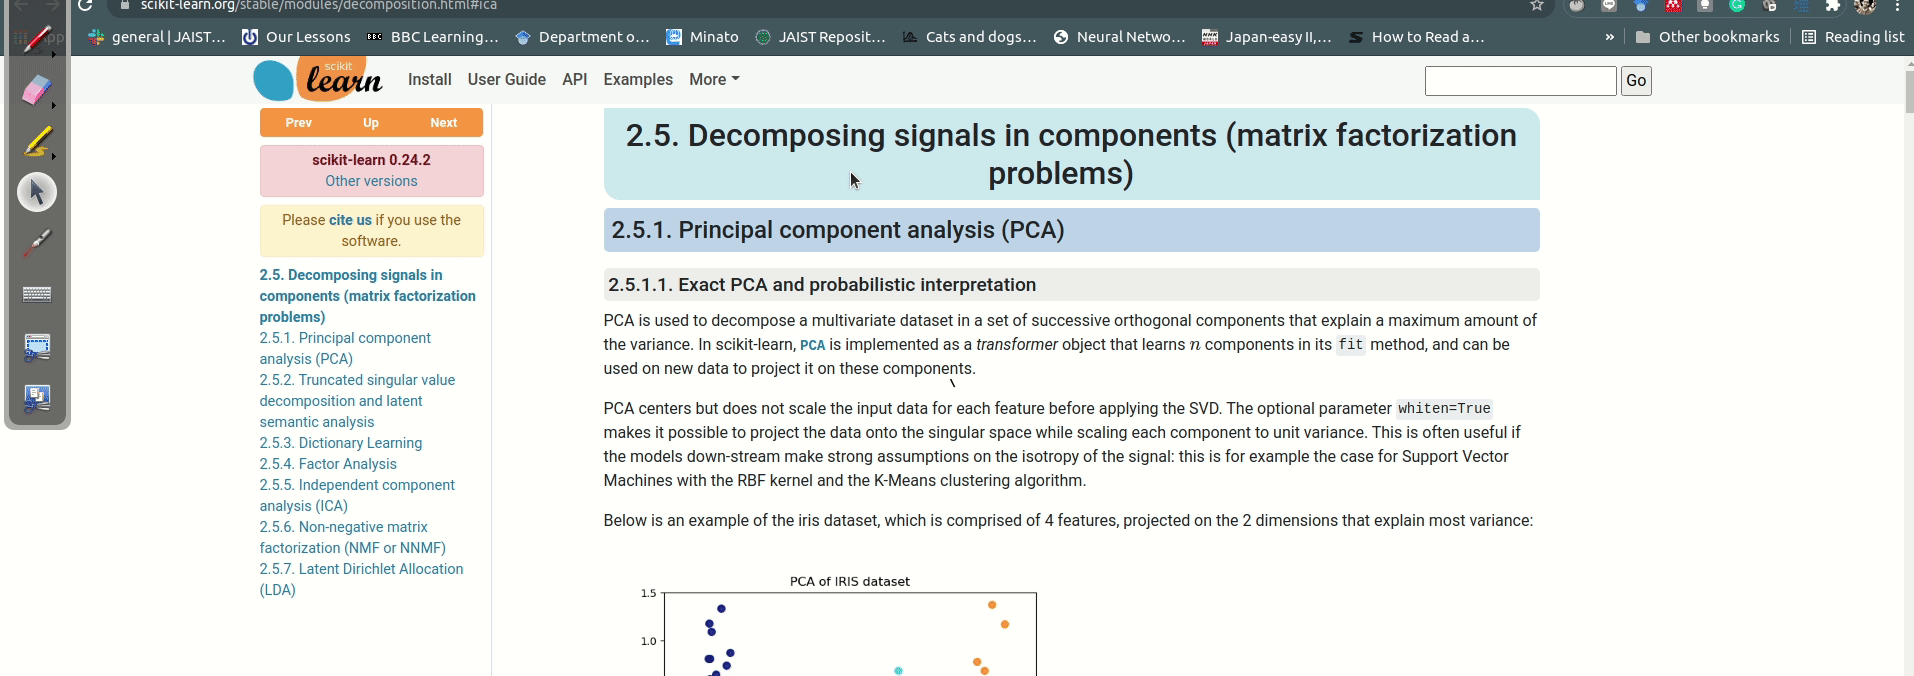Click the extensions puzzle piece icon
The image size is (1914, 676).
1833,7
